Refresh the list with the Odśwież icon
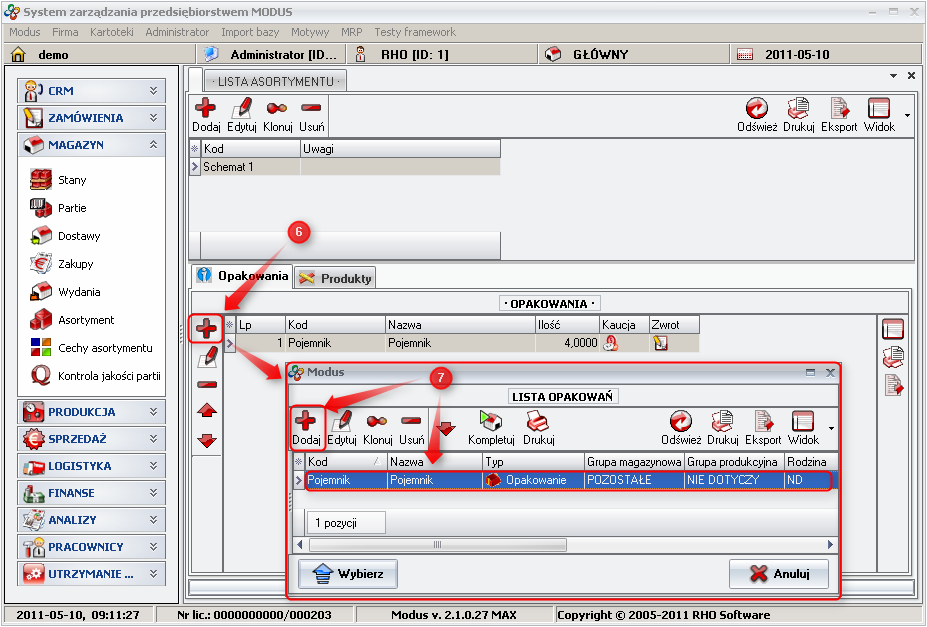The image size is (927, 627). [x=757, y=110]
